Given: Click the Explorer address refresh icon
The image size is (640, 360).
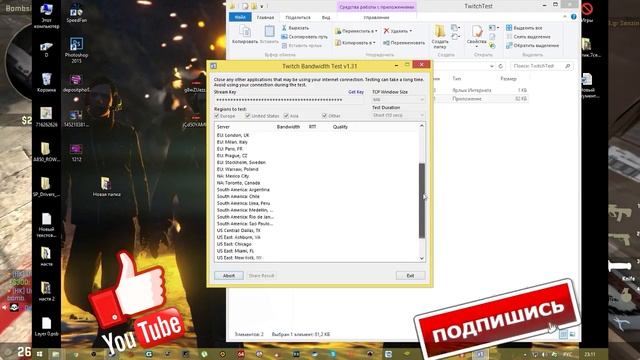Looking at the screenshot, I should (500, 66).
